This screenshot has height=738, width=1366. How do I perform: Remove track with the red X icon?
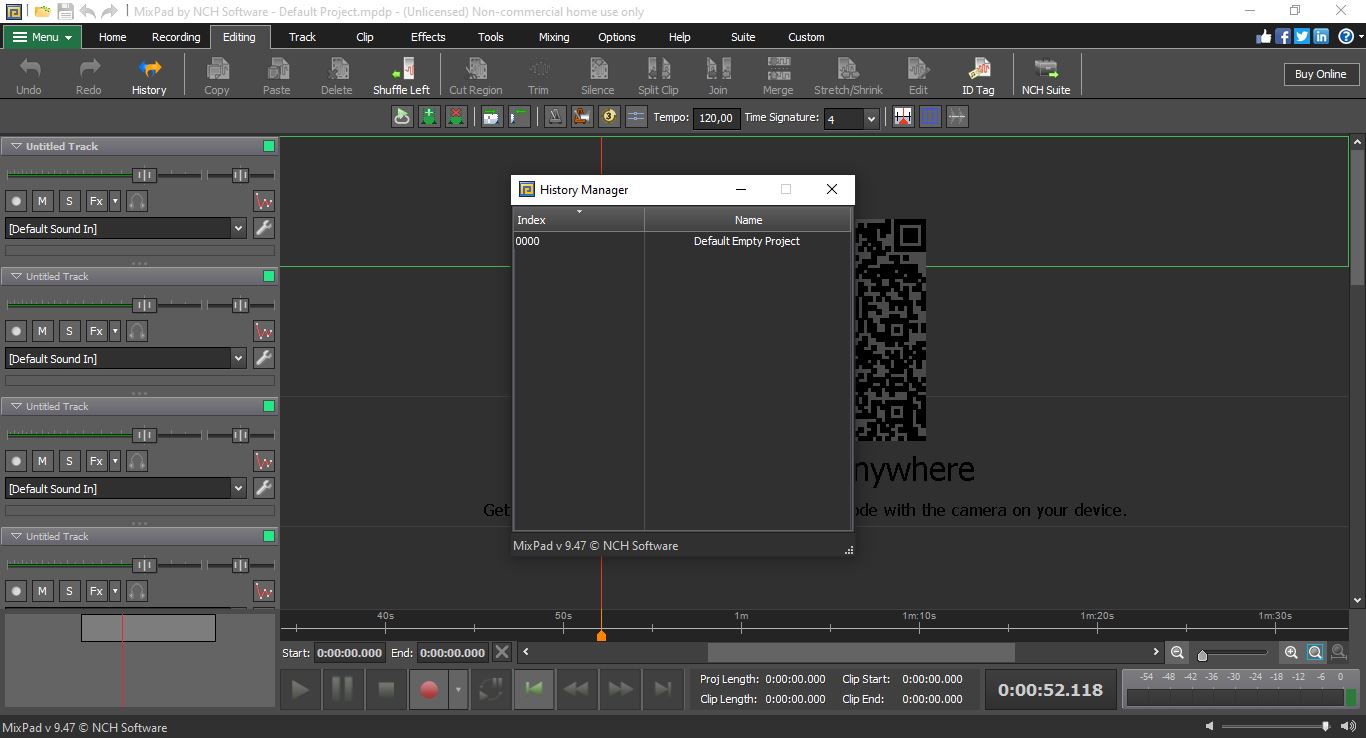456,117
